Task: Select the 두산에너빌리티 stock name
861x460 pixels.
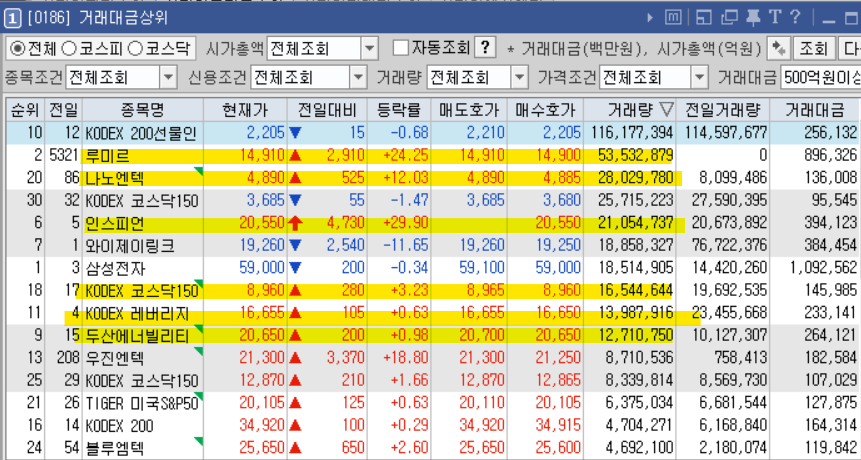Action: (x=137, y=336)
